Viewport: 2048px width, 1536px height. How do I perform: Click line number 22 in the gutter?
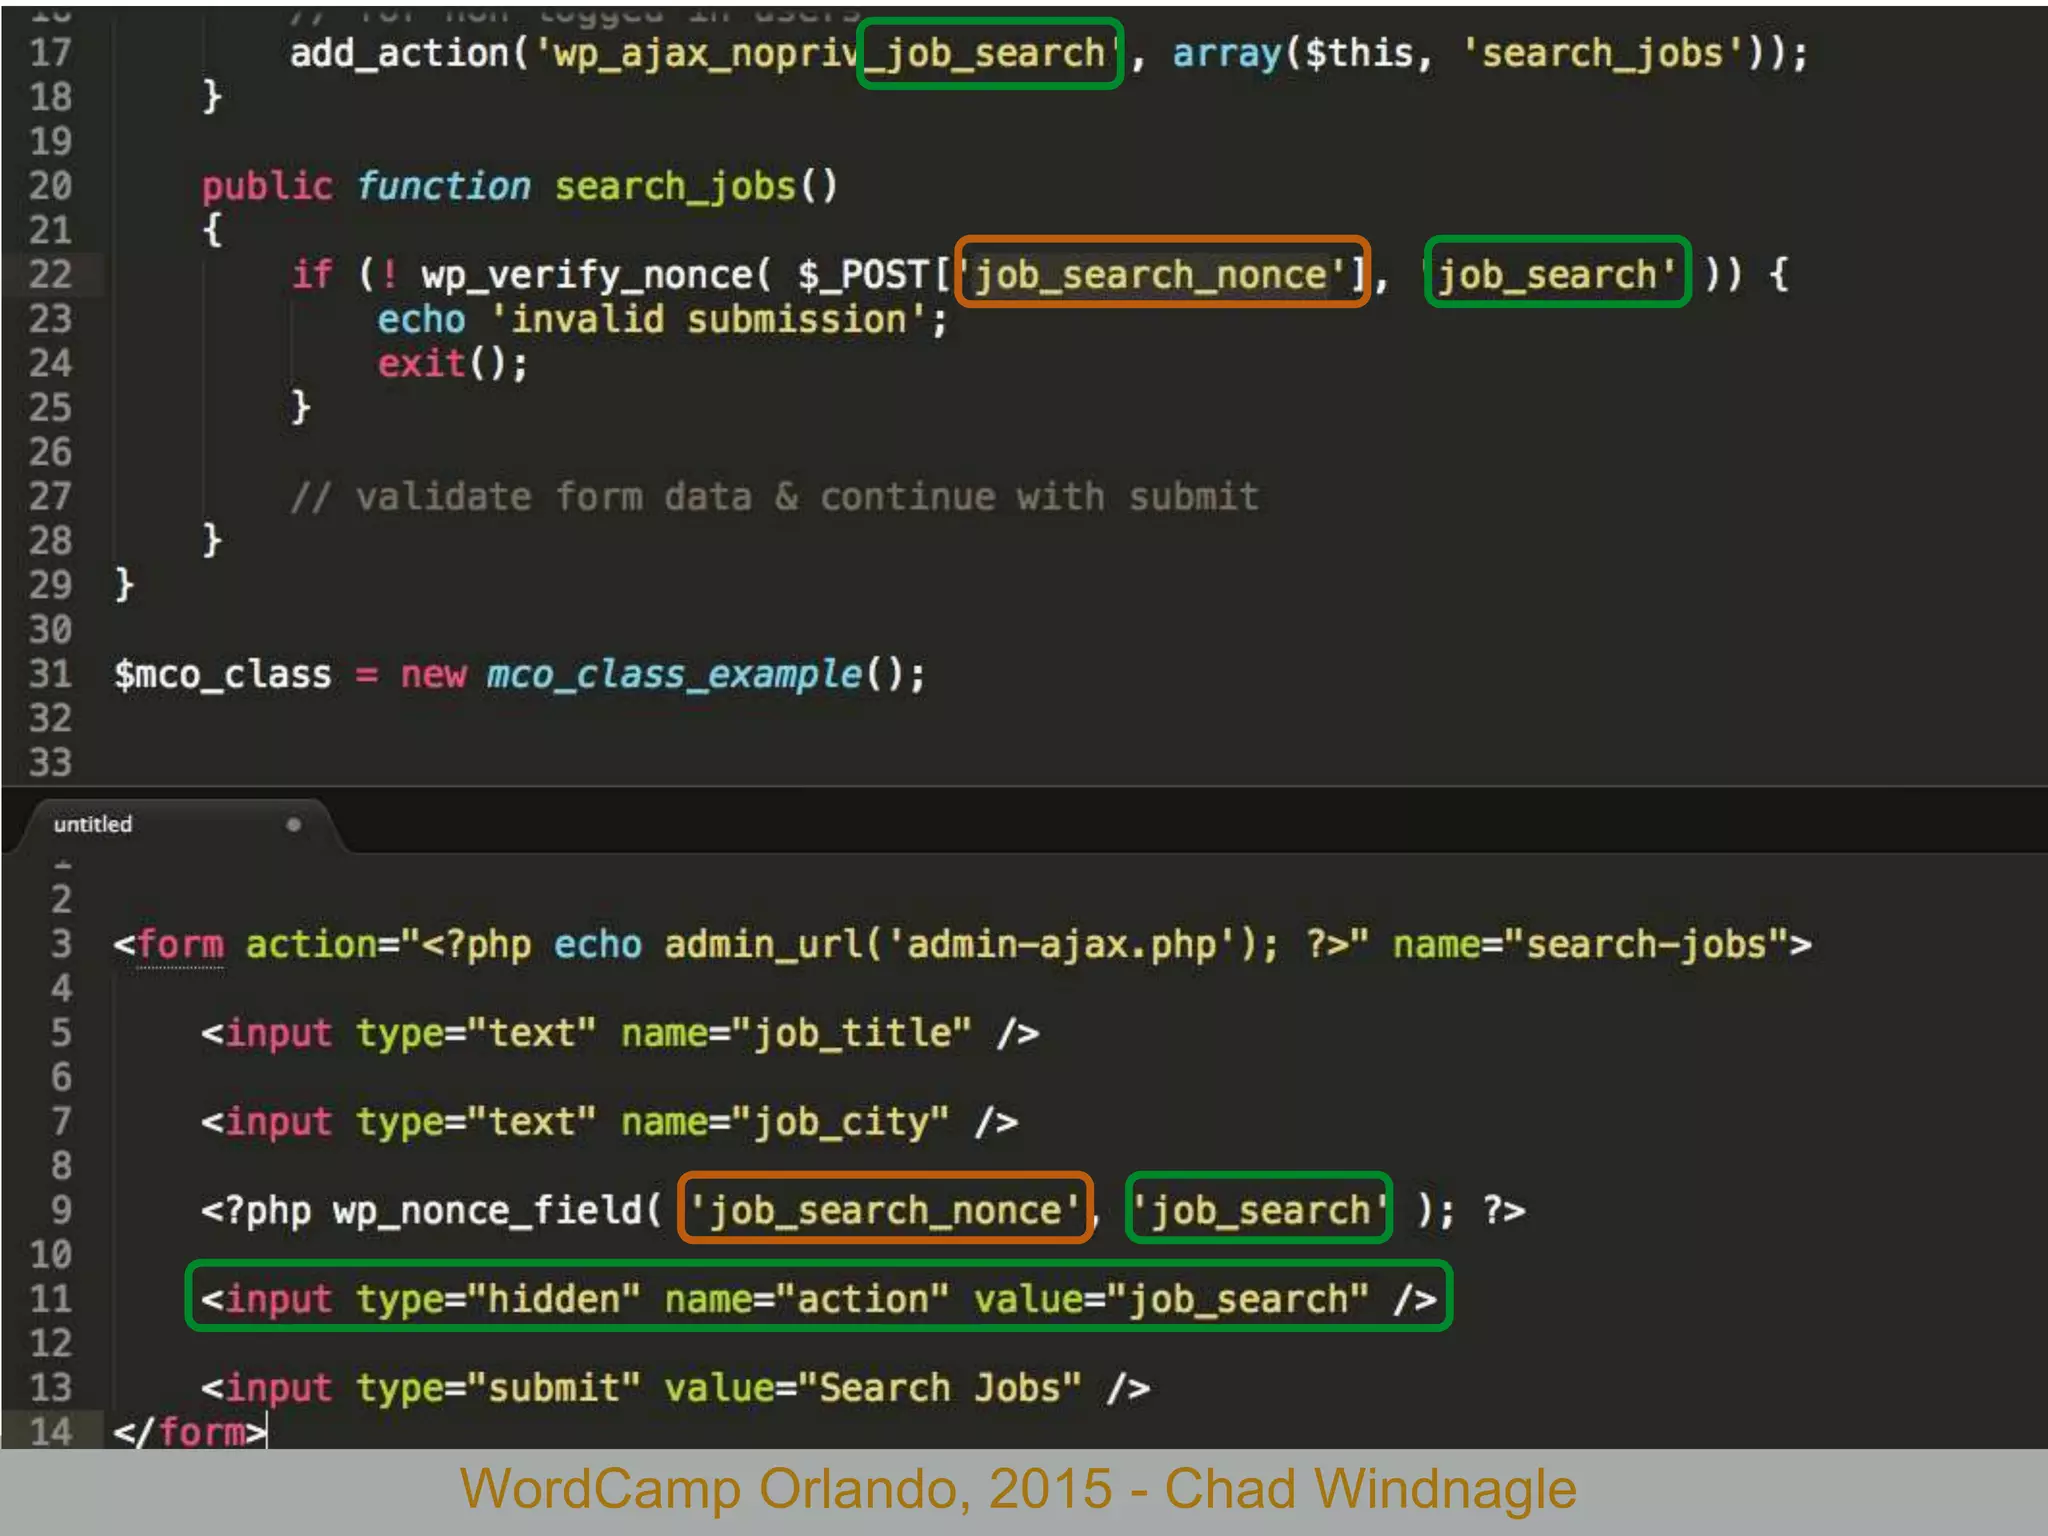[50, 274]
